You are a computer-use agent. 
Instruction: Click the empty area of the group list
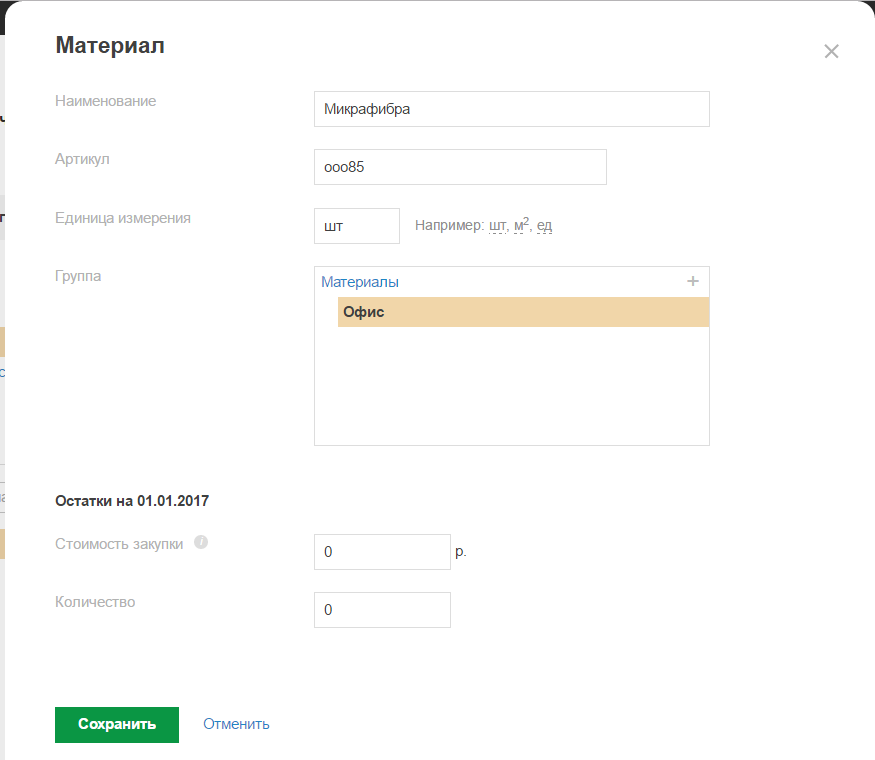[x=511, y=390]
